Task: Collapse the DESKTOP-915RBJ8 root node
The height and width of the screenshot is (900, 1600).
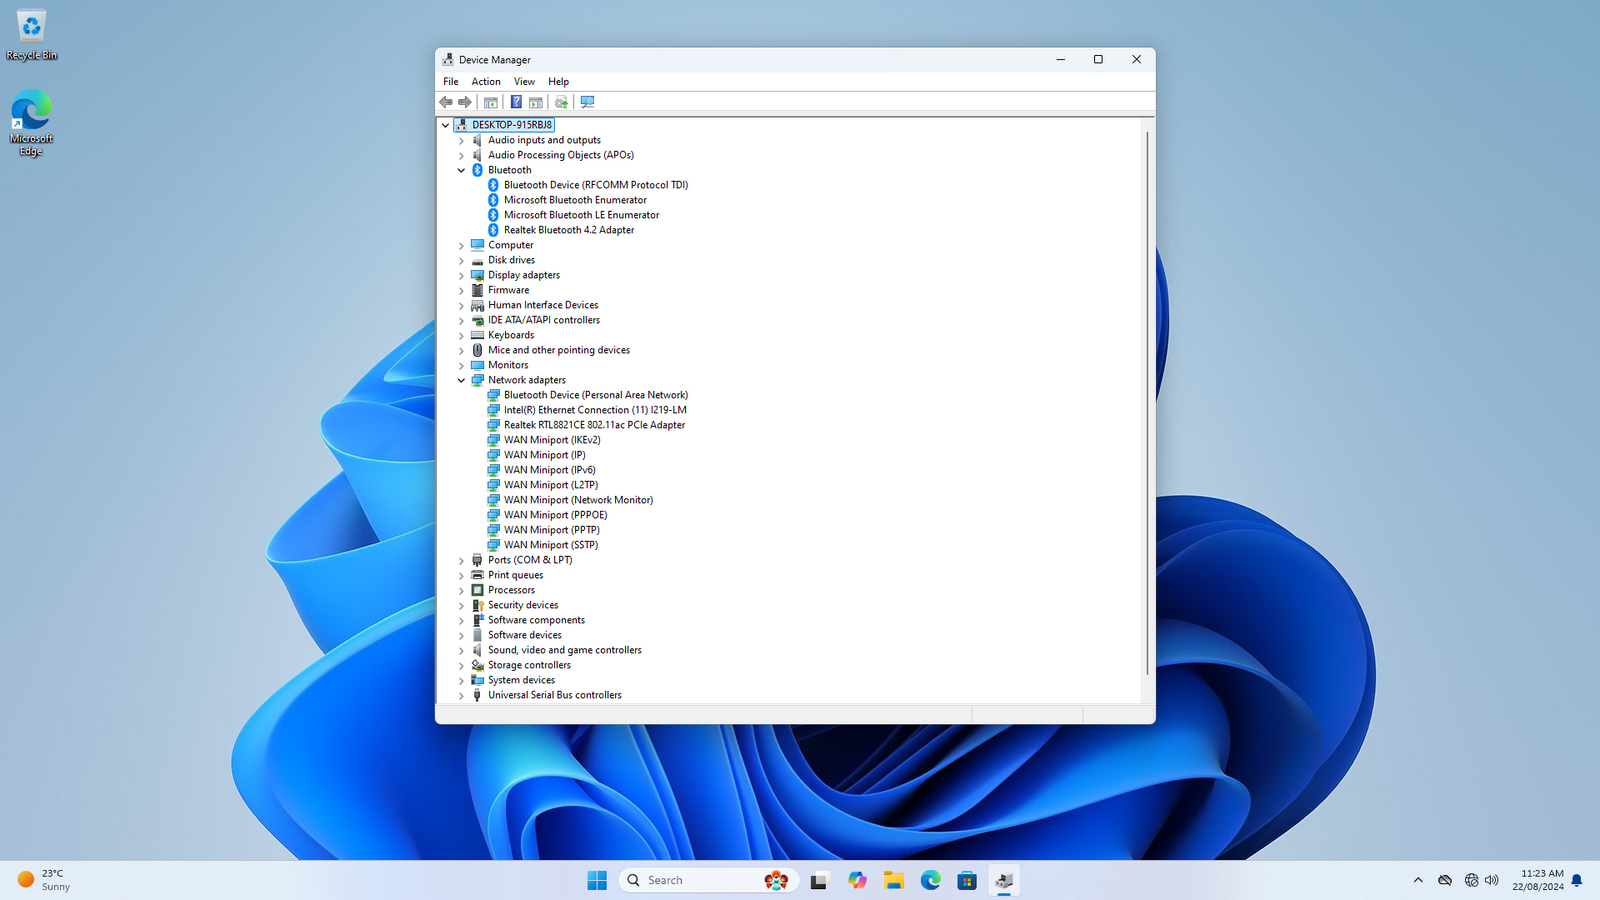Action: [x=445, y=125]
